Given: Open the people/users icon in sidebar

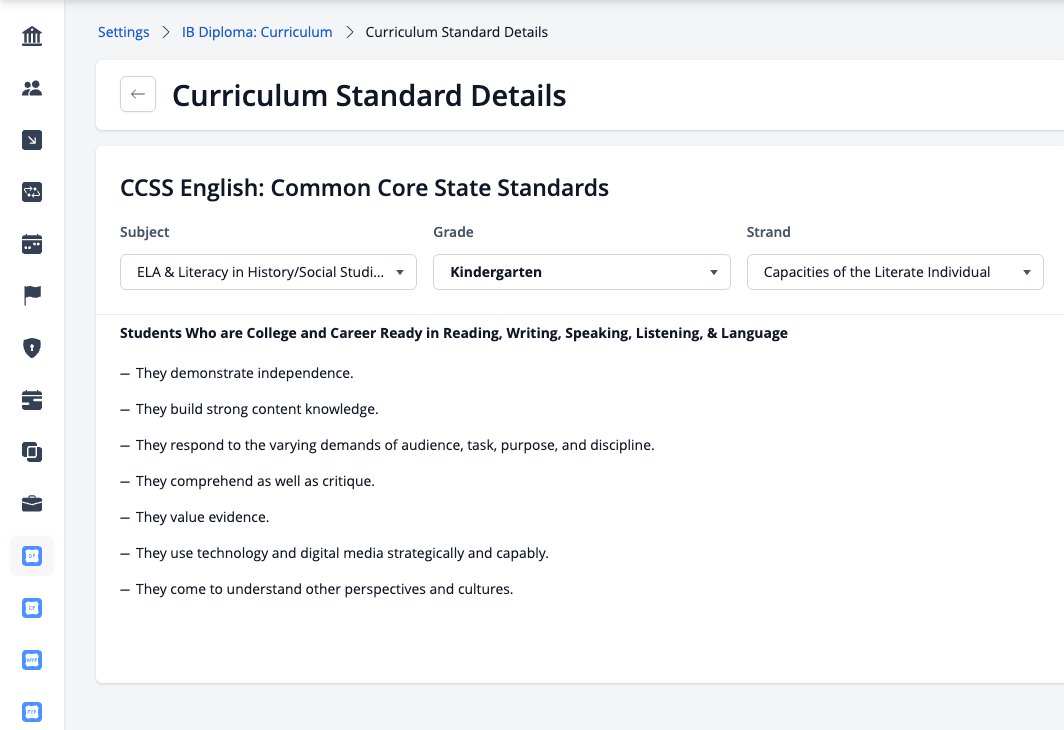Looking at the screenshot, I should pyautogui.click(x=32, y=88).
